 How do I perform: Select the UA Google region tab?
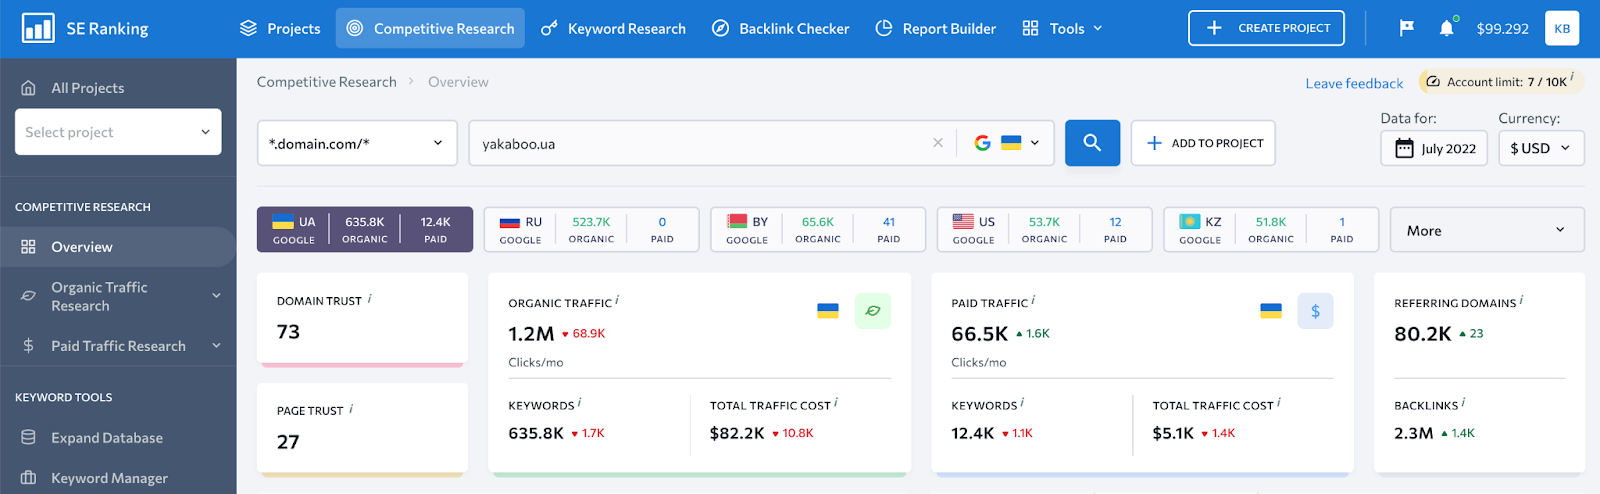[365, 229]
